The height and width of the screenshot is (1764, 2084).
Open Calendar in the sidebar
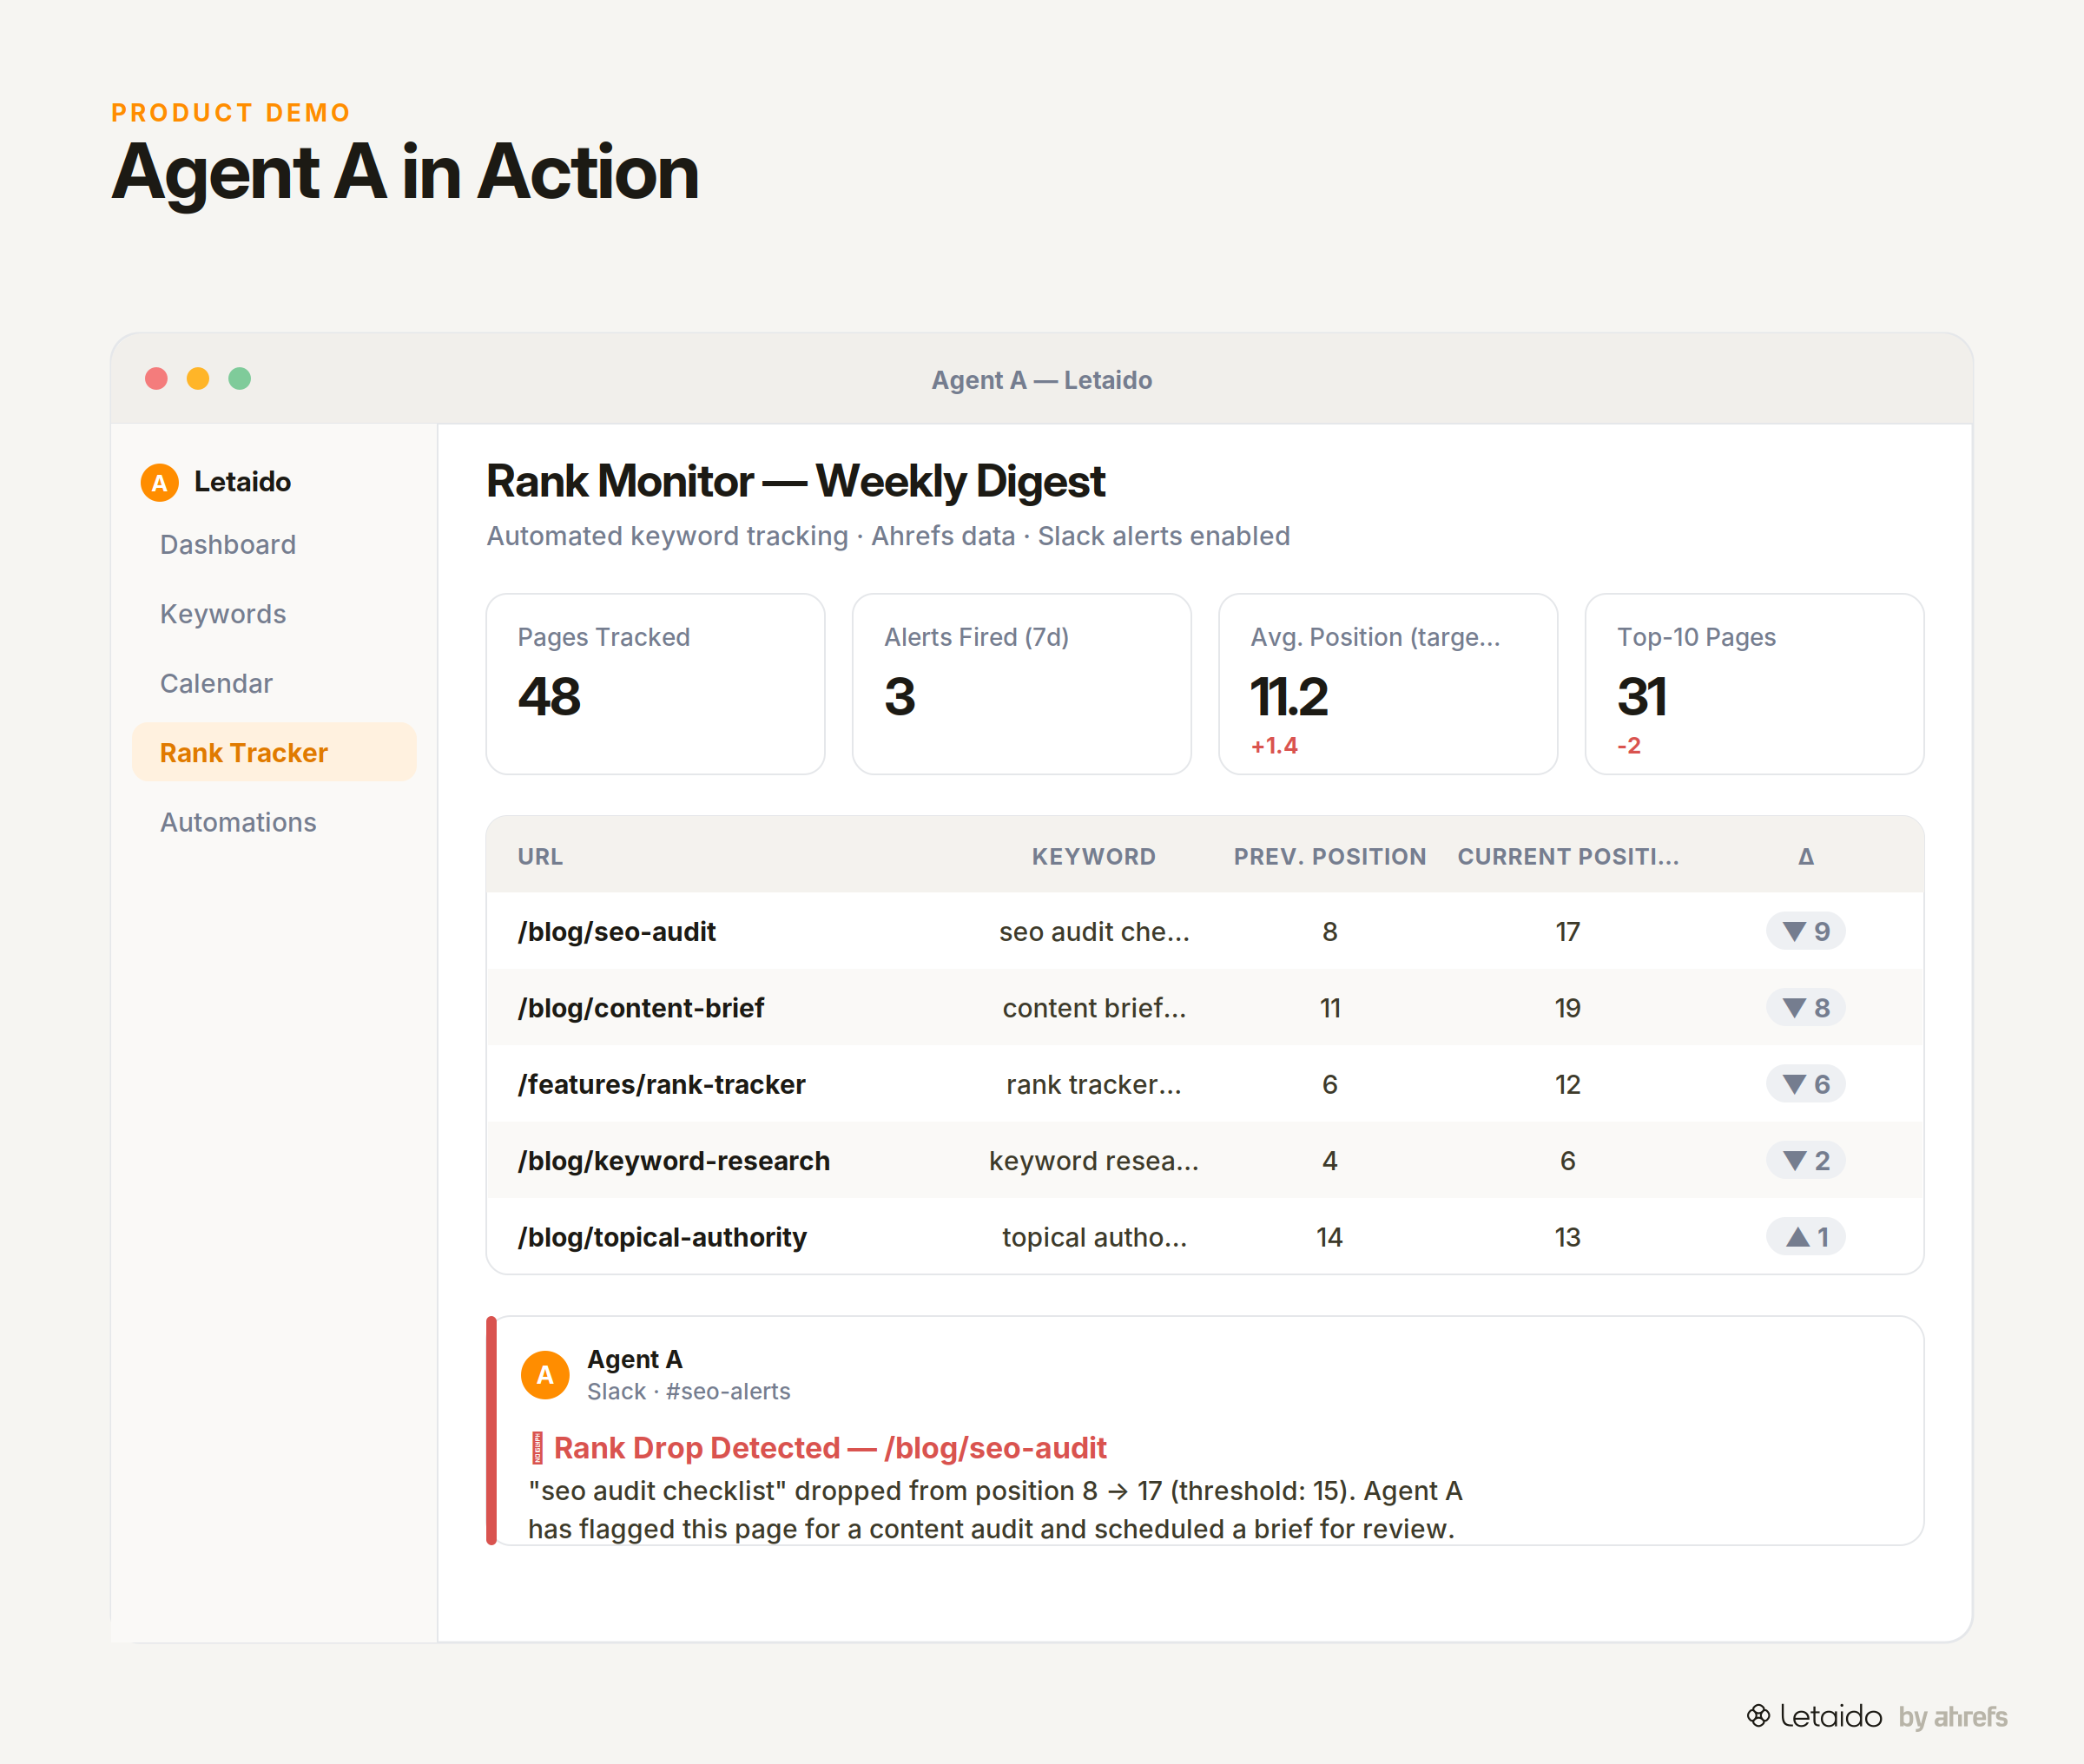274,683
